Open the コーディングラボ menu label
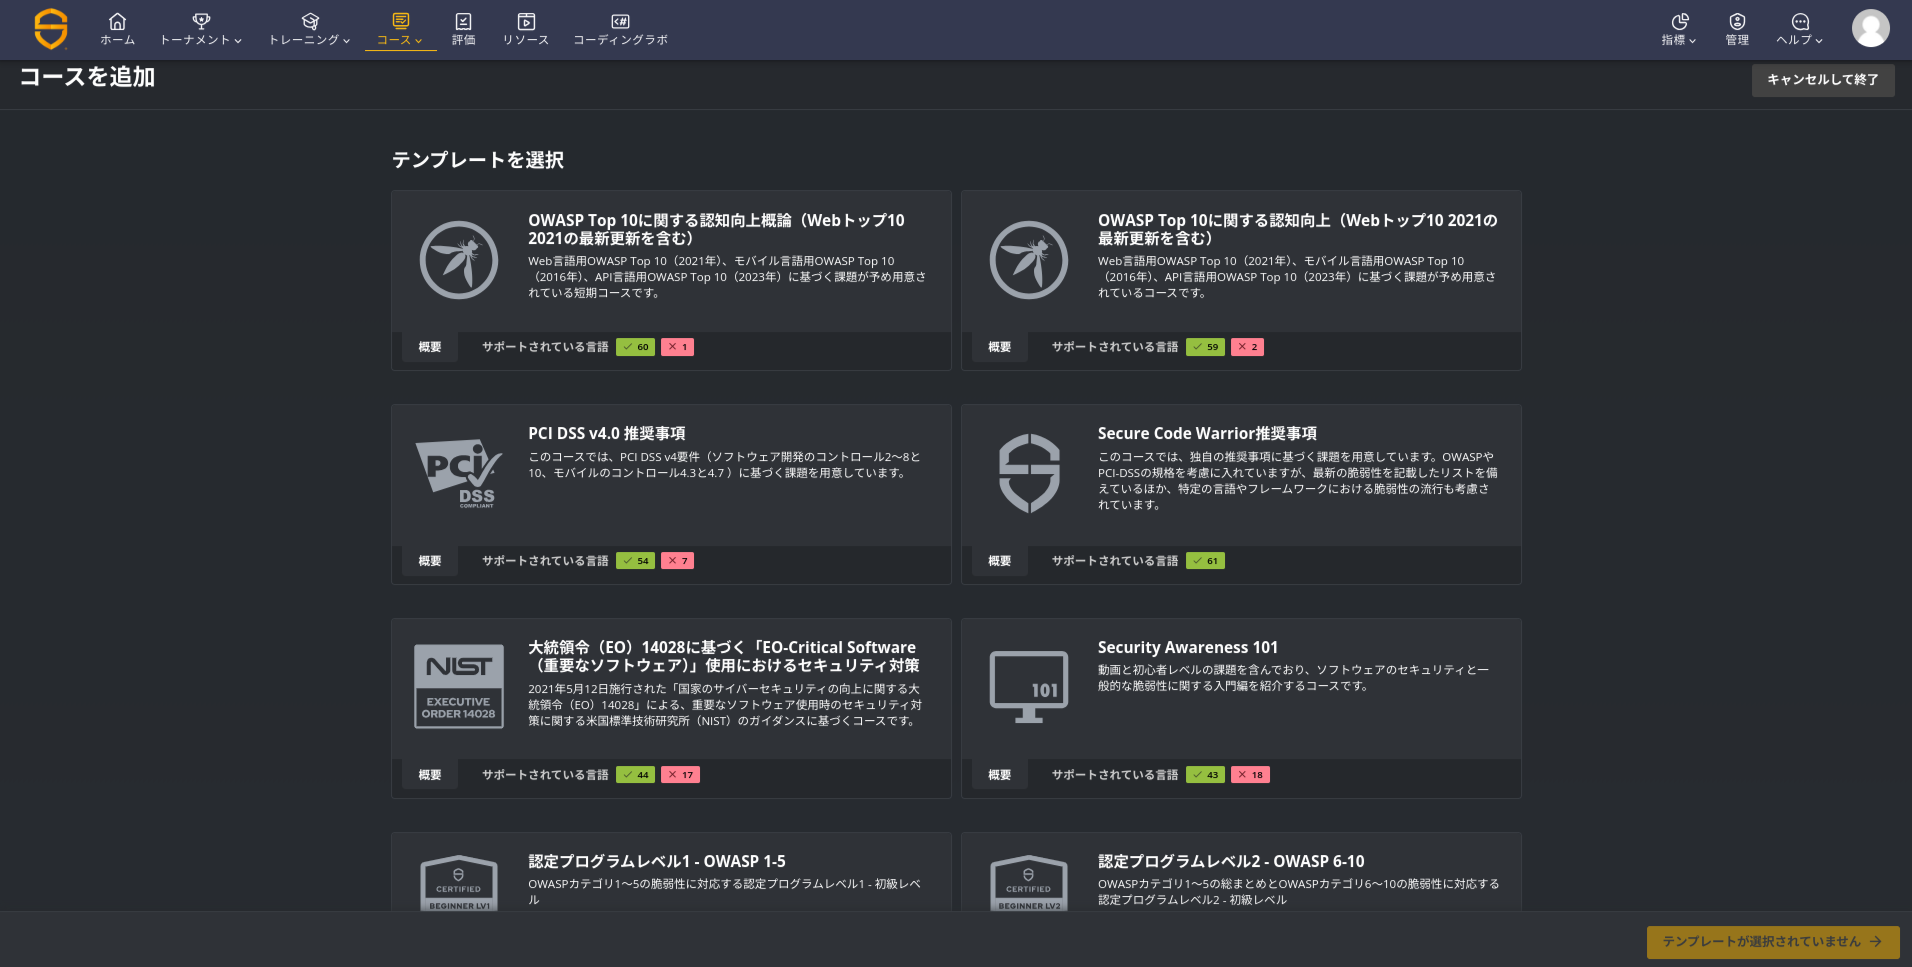1912x967 pixels. (620, 40)
